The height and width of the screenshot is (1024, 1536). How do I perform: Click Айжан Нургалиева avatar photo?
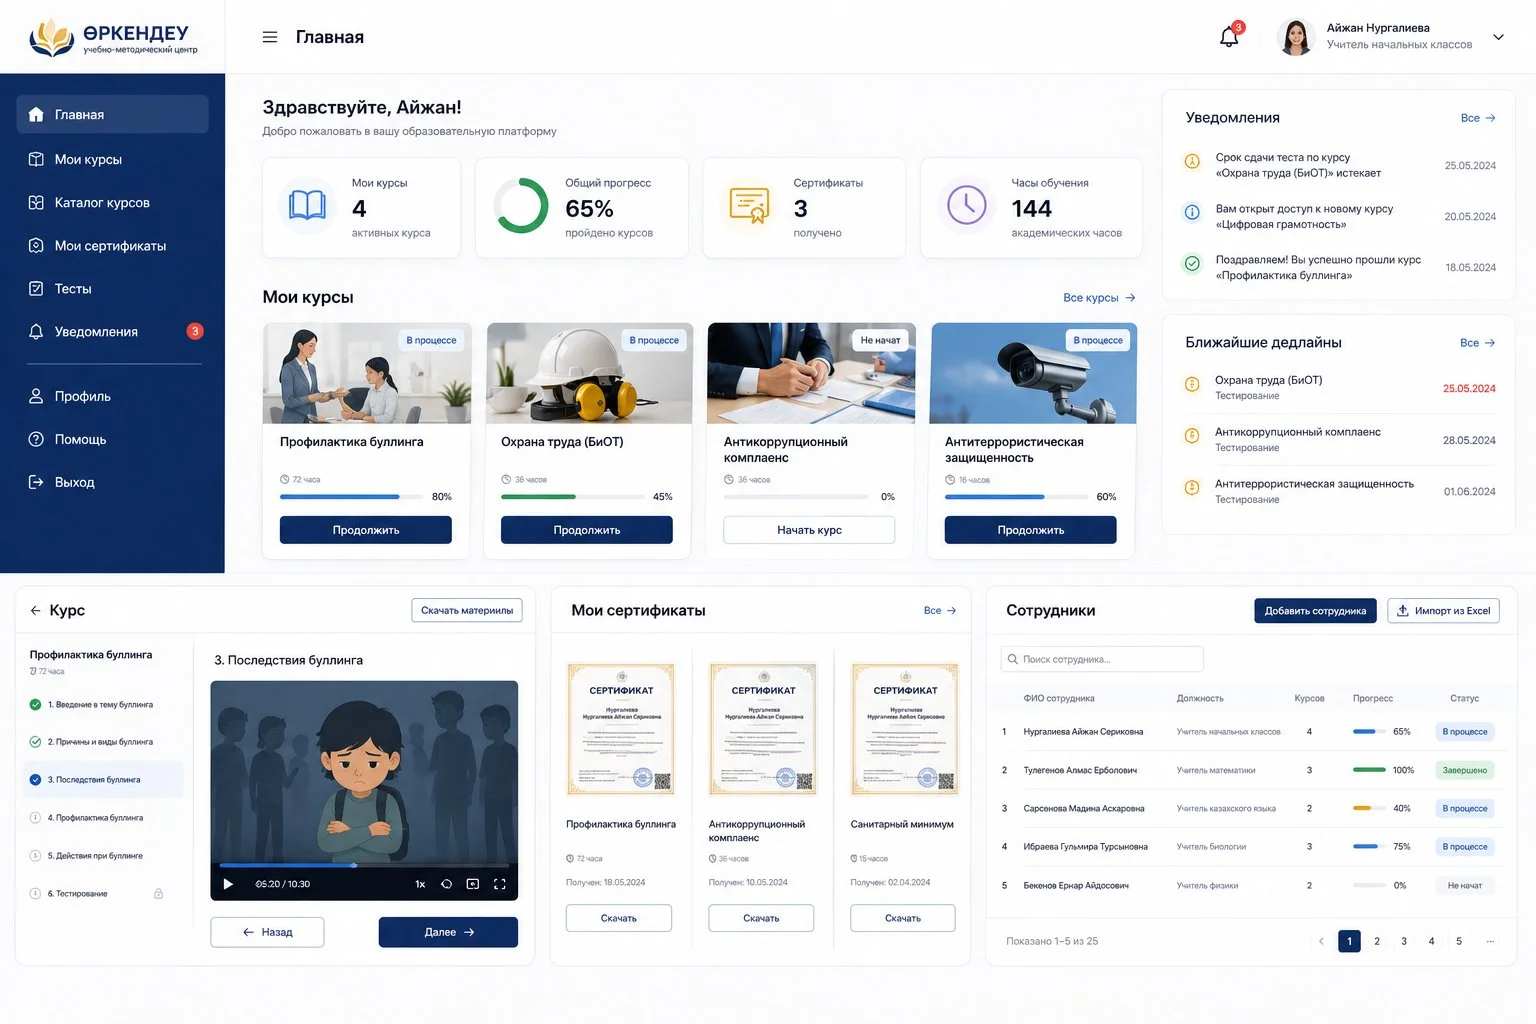click(1295, 37)
